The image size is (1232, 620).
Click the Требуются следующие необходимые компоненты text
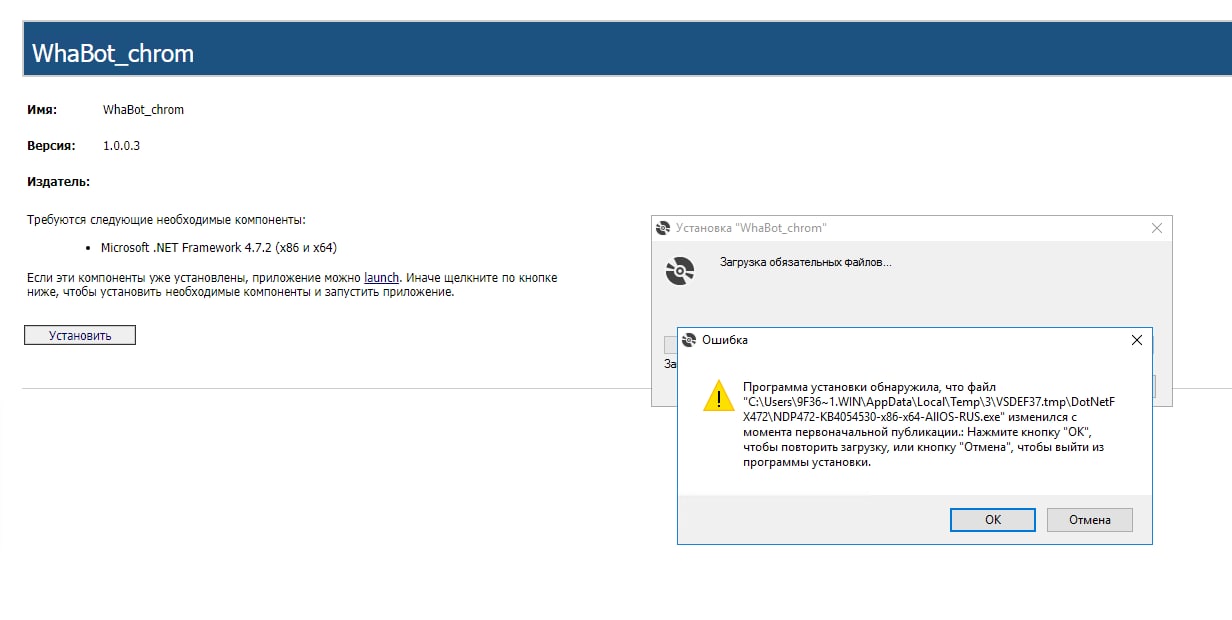coord(166,219)
